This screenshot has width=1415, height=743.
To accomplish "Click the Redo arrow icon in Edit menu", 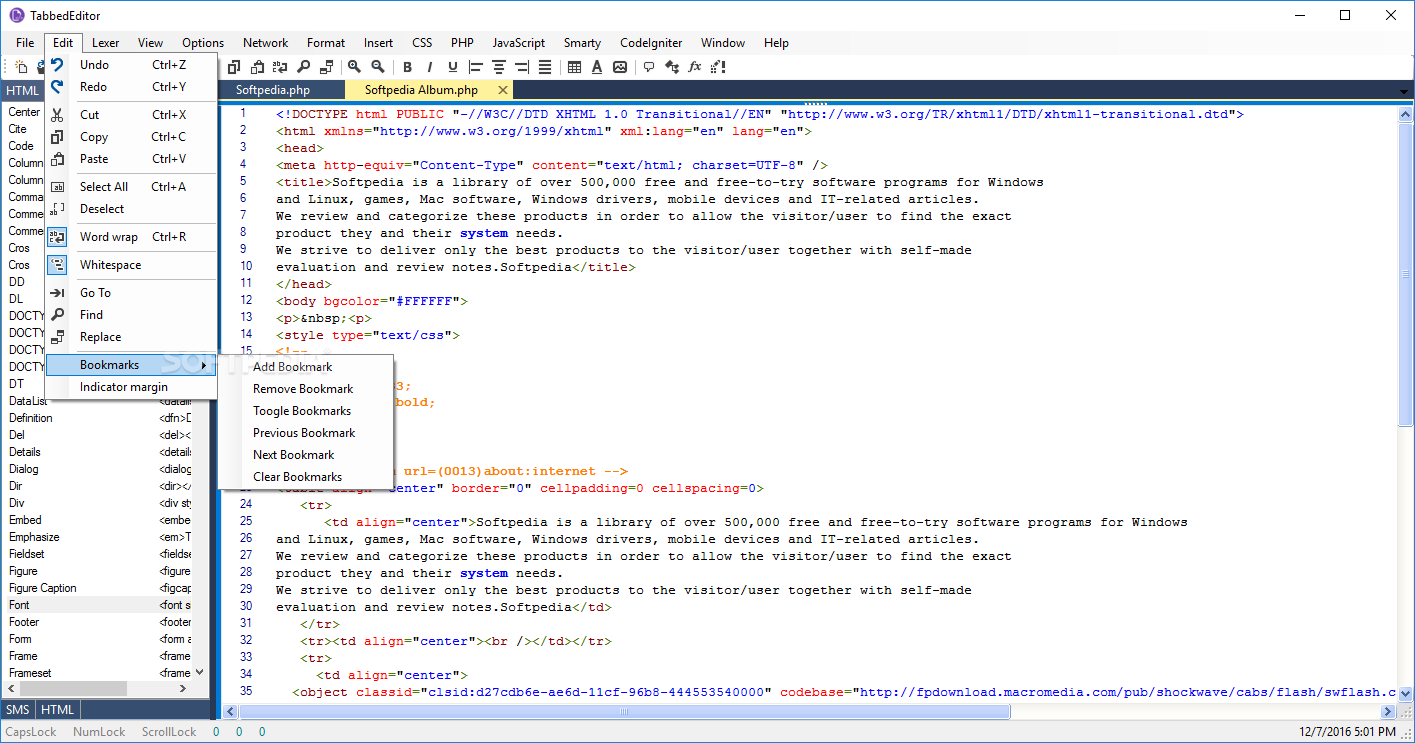I will tap(58, 87).
